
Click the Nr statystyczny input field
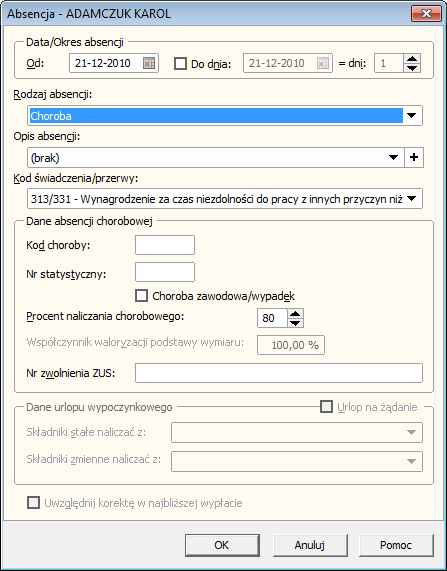pos(165,272)
